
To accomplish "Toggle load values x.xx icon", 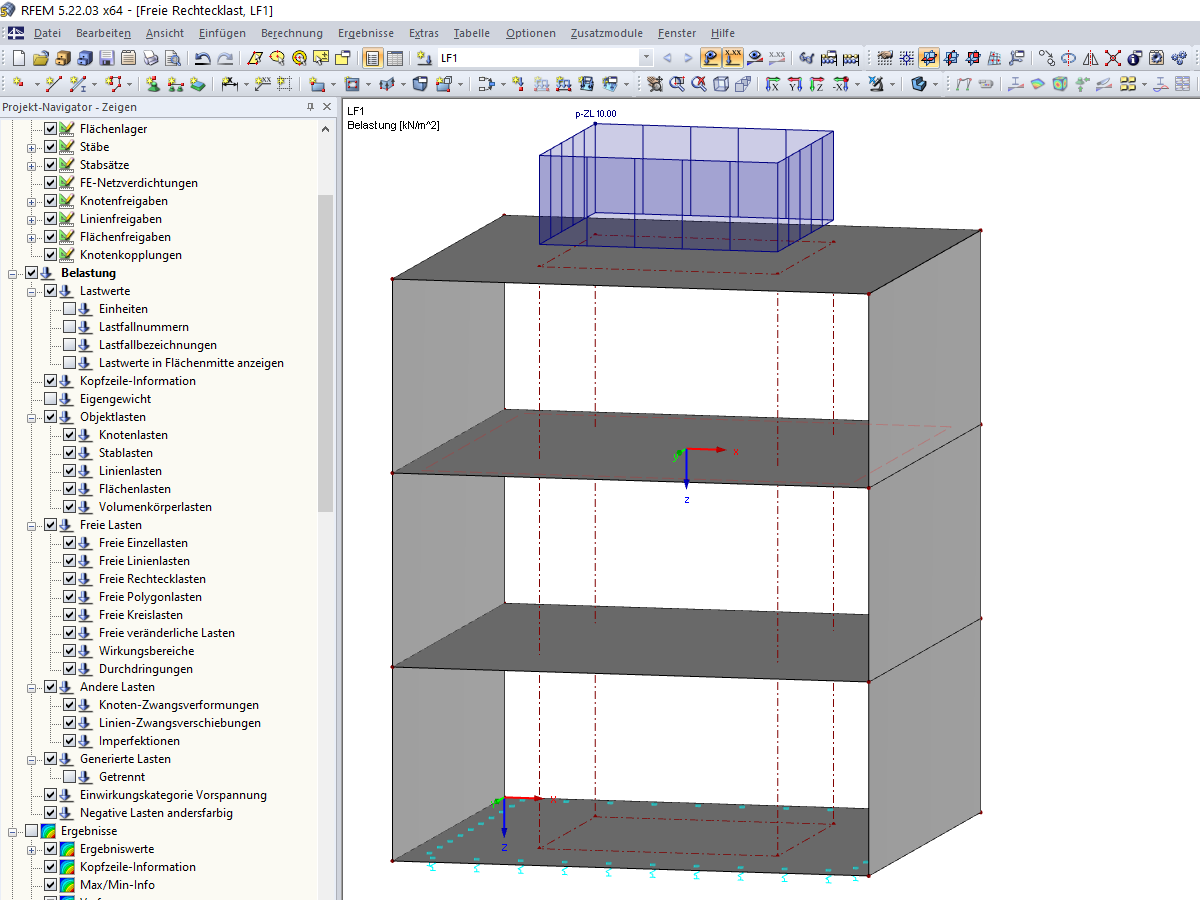I will click(734, 58).
